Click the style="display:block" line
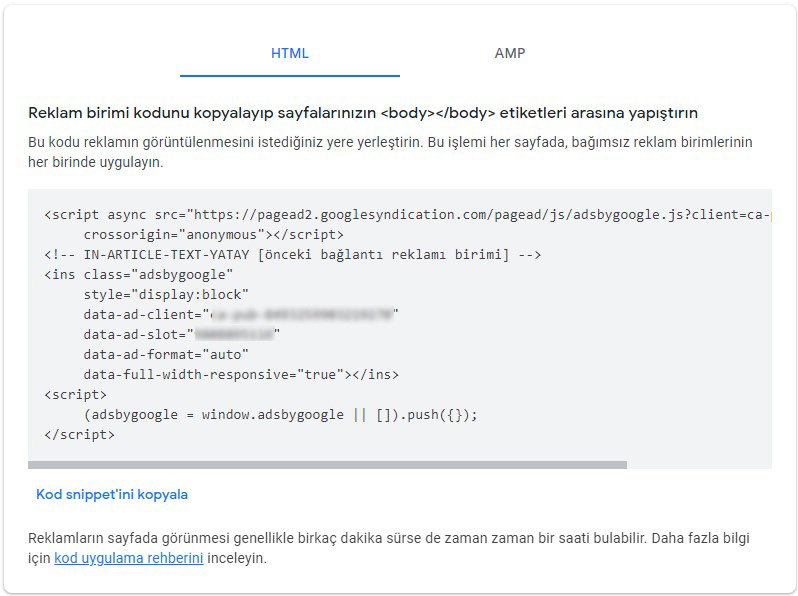The image size is (798, 596). point(166,295)
